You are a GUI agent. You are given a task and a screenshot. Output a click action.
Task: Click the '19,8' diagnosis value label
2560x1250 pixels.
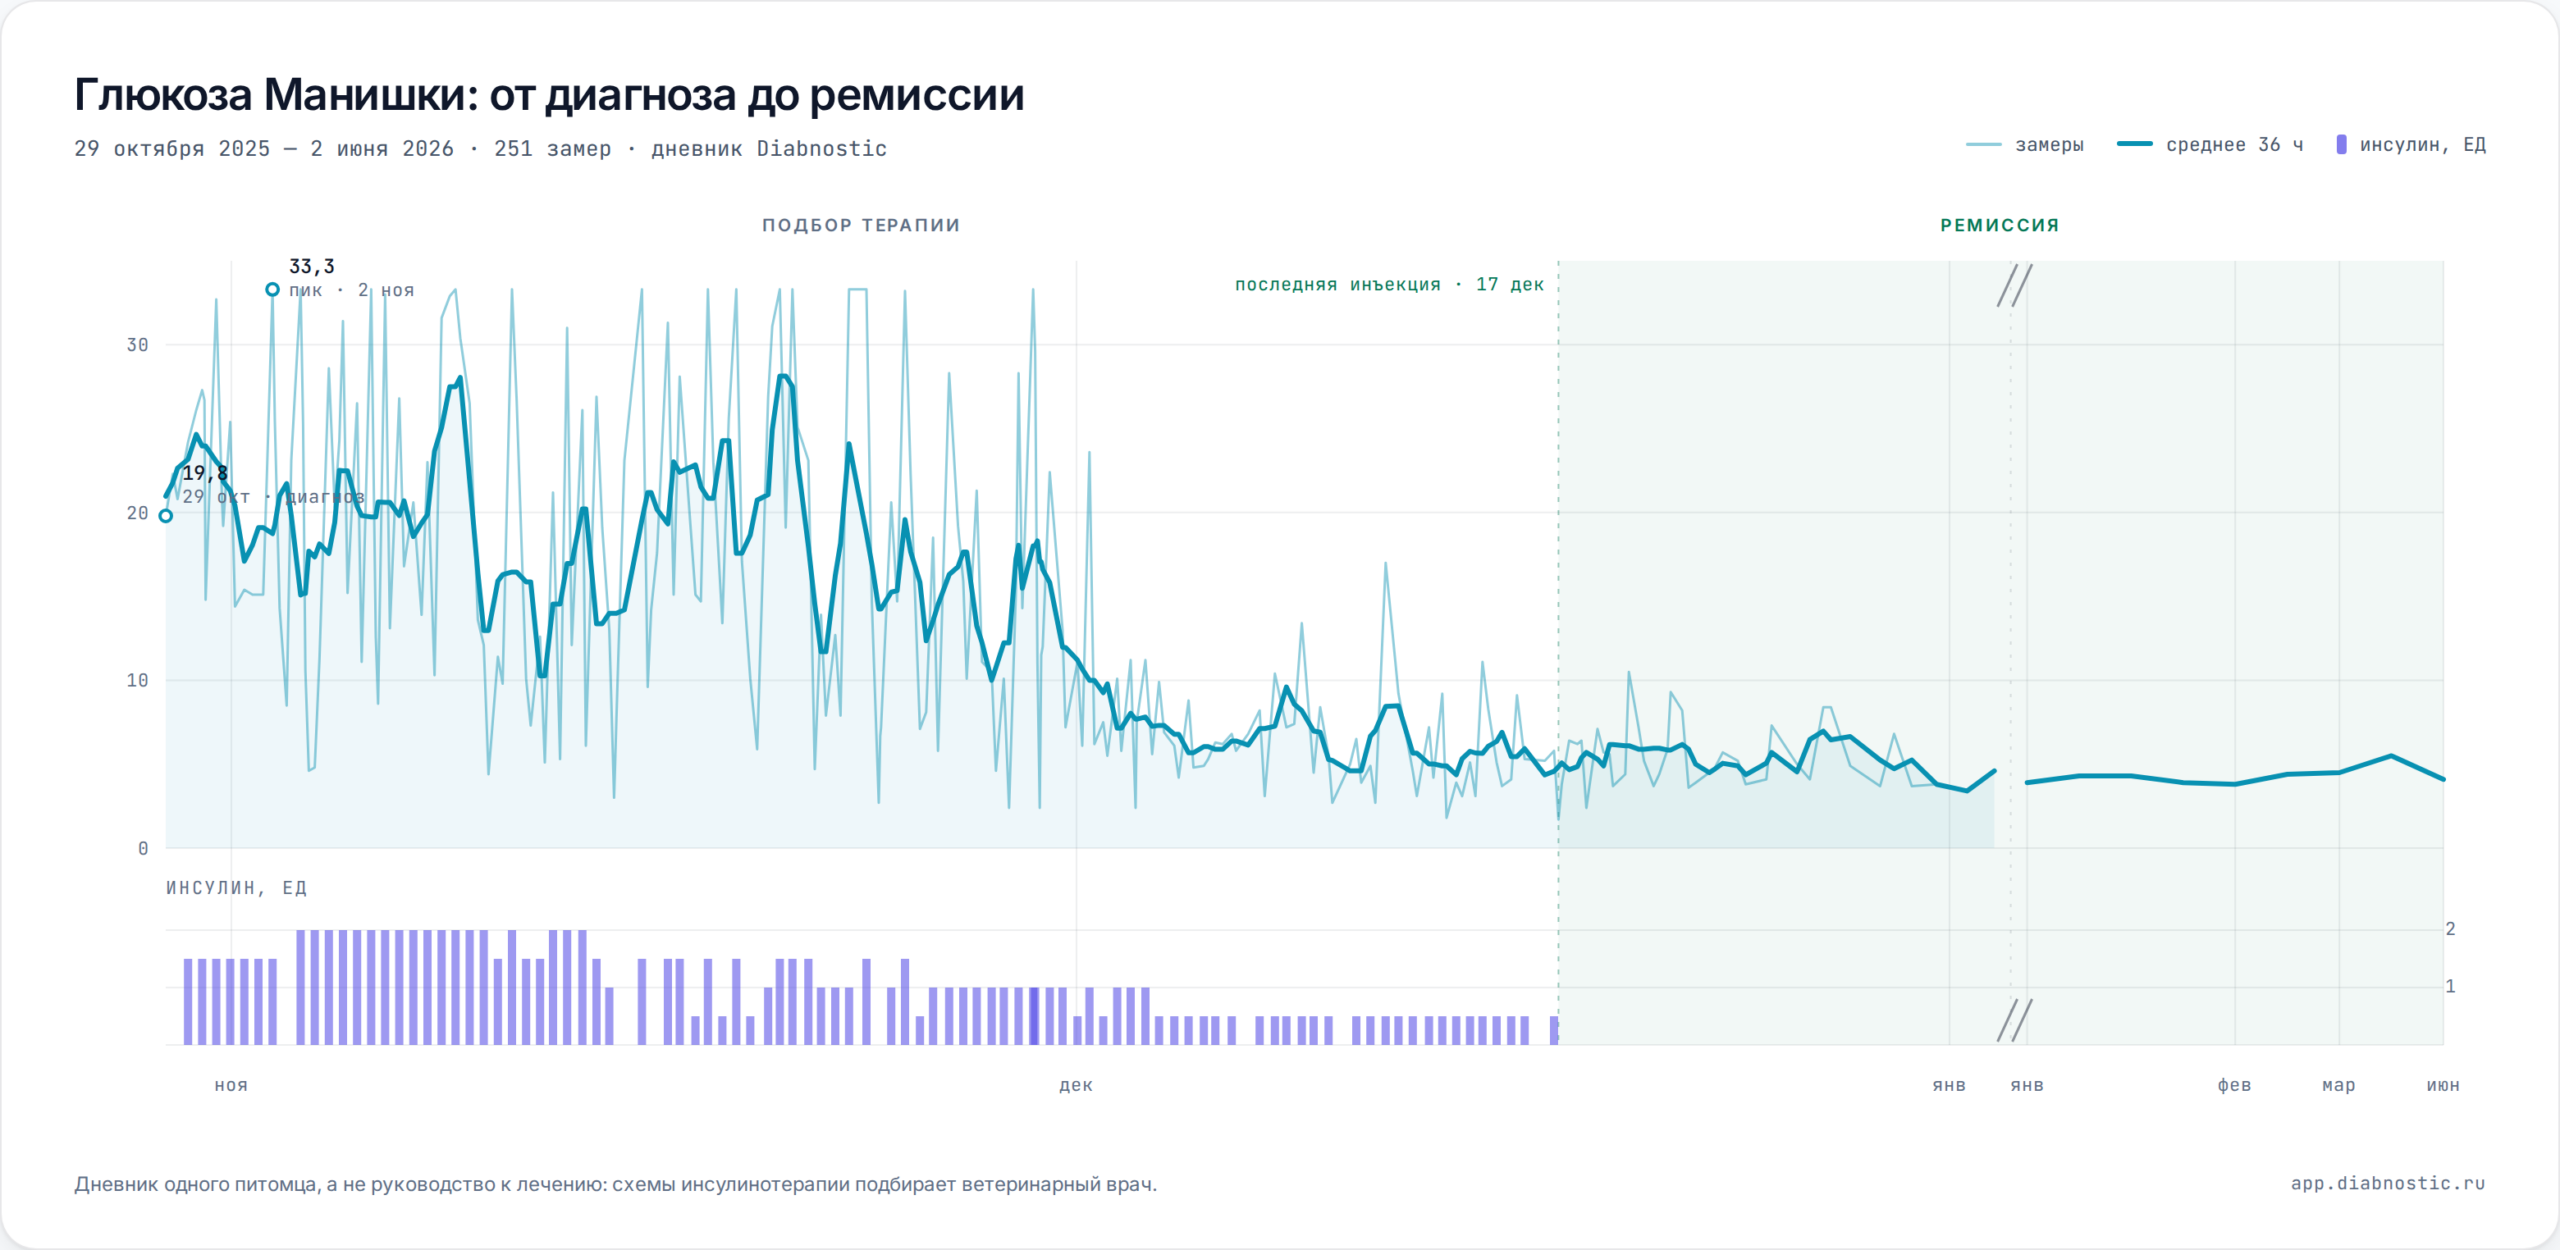tap(205, 473)
